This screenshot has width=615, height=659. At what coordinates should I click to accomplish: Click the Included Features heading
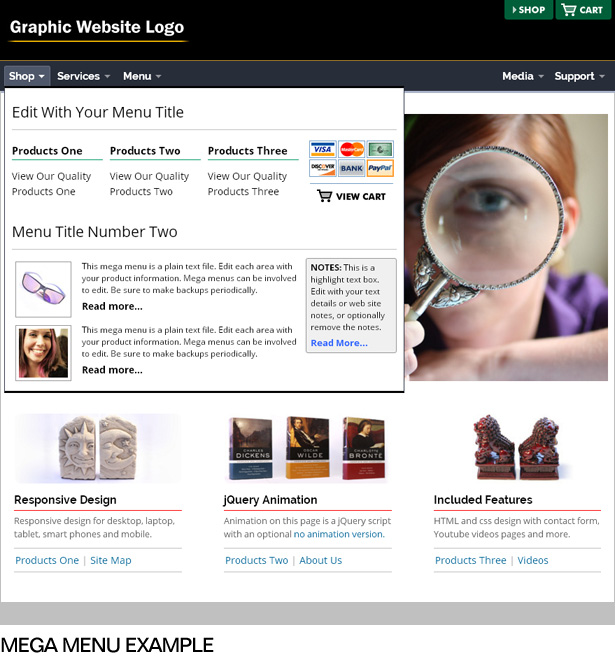click(483, 500)
